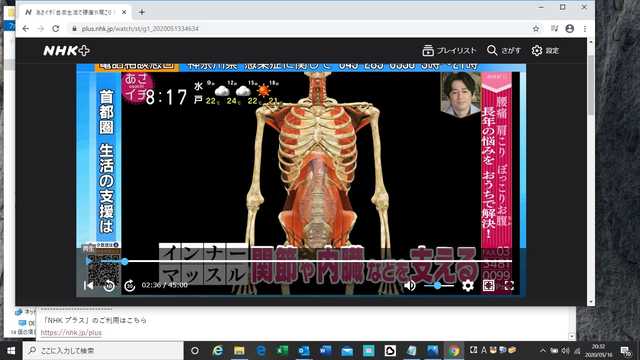Viewport: 640px width, 360px height.
Task: Click the video progress handle
Action: 124,261
